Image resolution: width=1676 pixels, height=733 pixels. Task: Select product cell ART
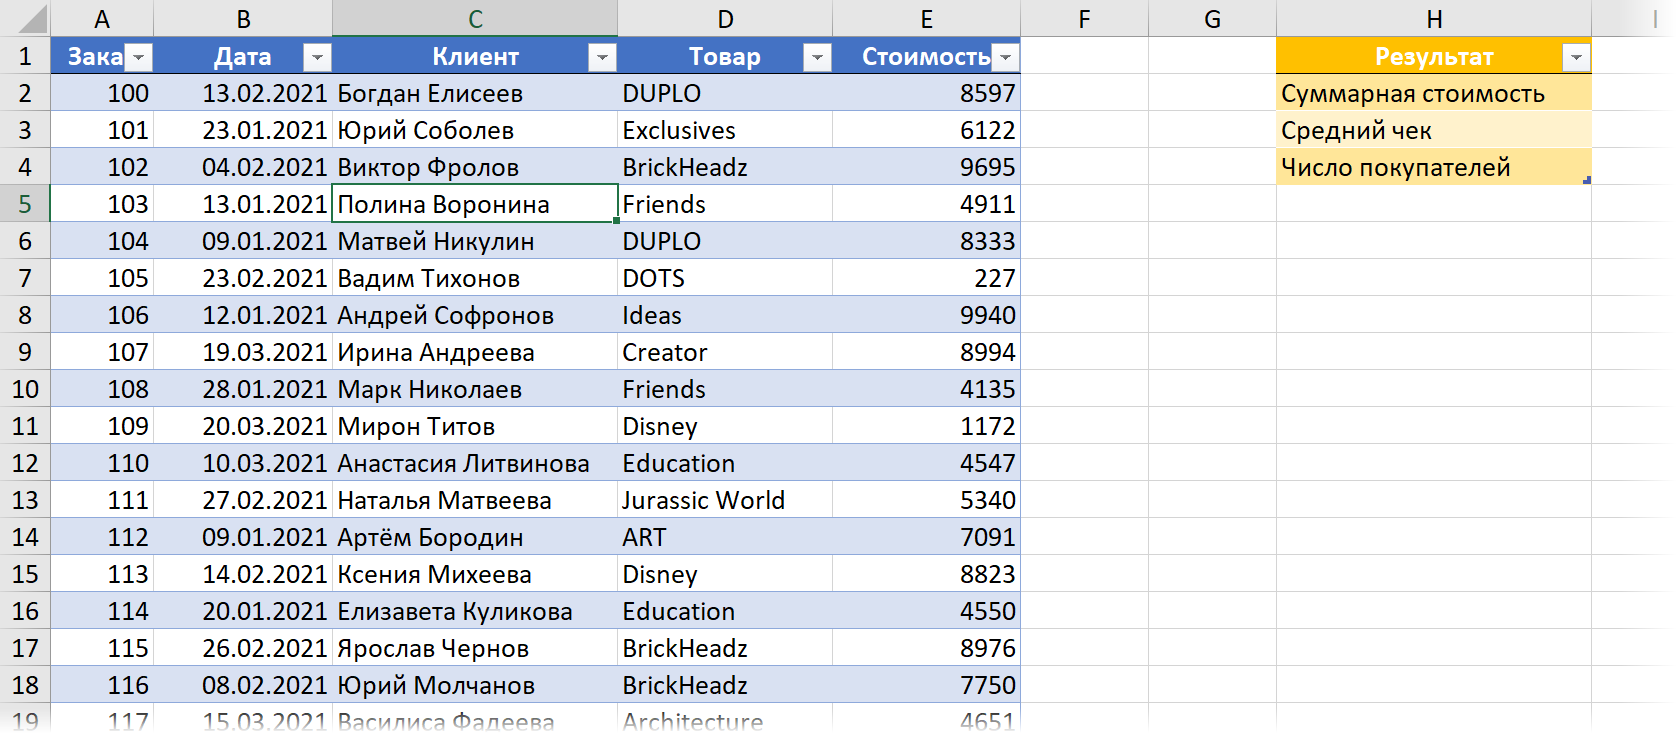click(725, 537)
